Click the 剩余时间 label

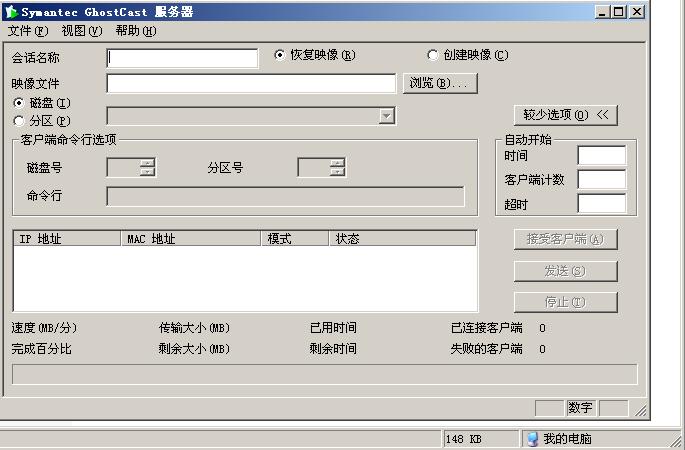[333, 349]
